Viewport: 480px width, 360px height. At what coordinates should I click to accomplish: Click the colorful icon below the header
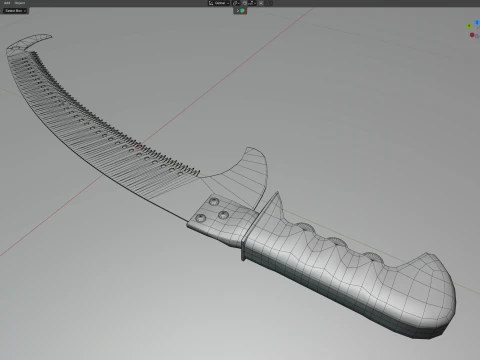point(242,11)
